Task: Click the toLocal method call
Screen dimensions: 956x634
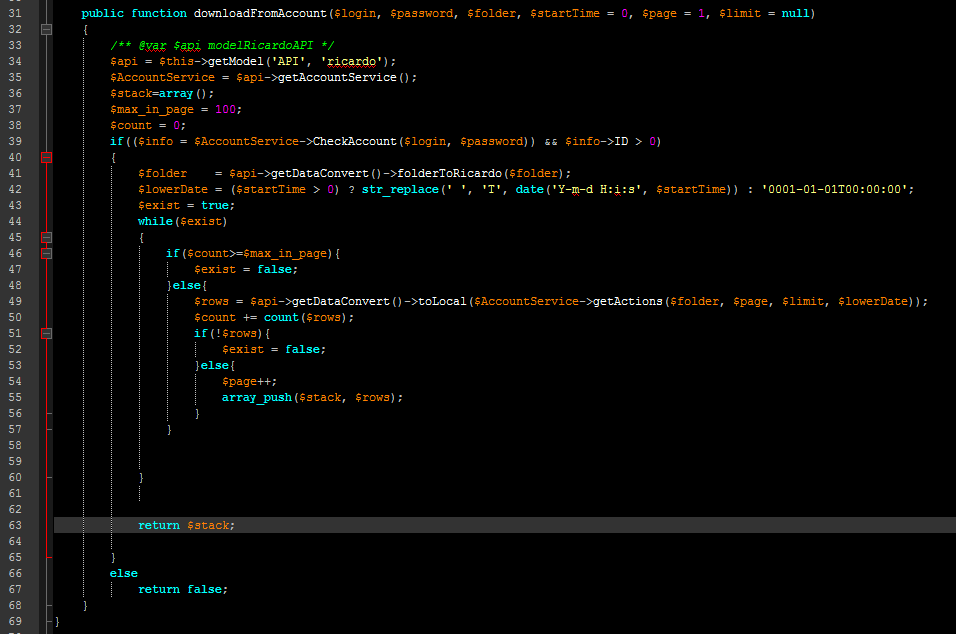Action: pyautogui.click(x=442, y=301)
